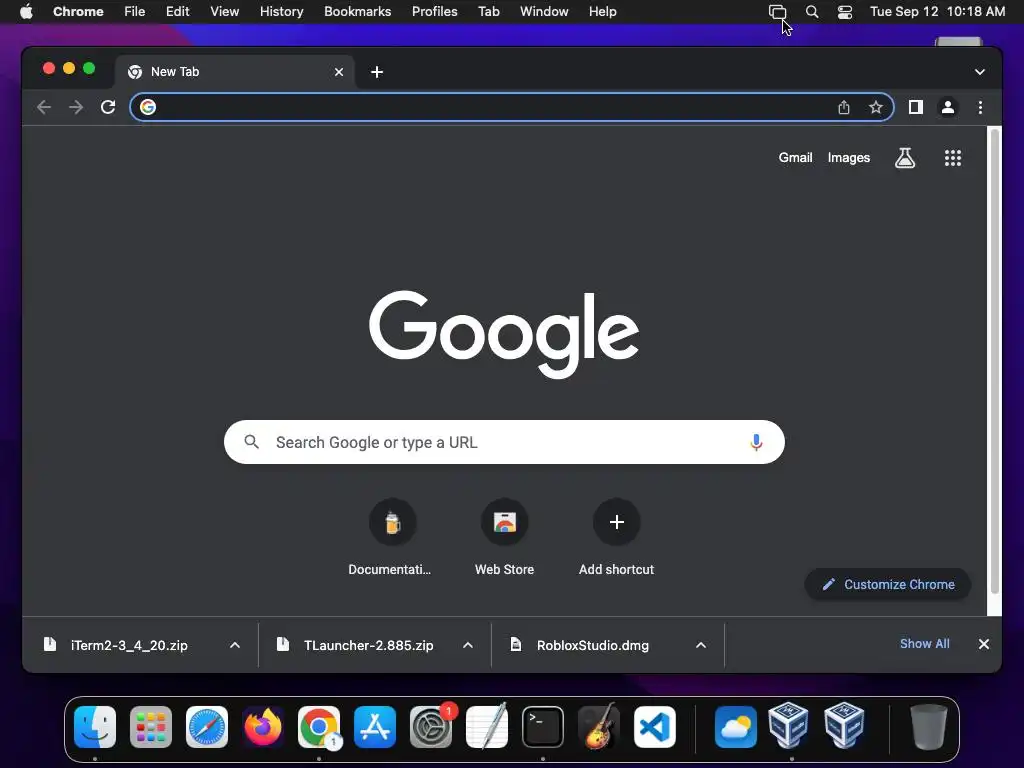This screenshot has width=1024, height=768.
Task: Open Google Images link
Action: click(848, 157)
